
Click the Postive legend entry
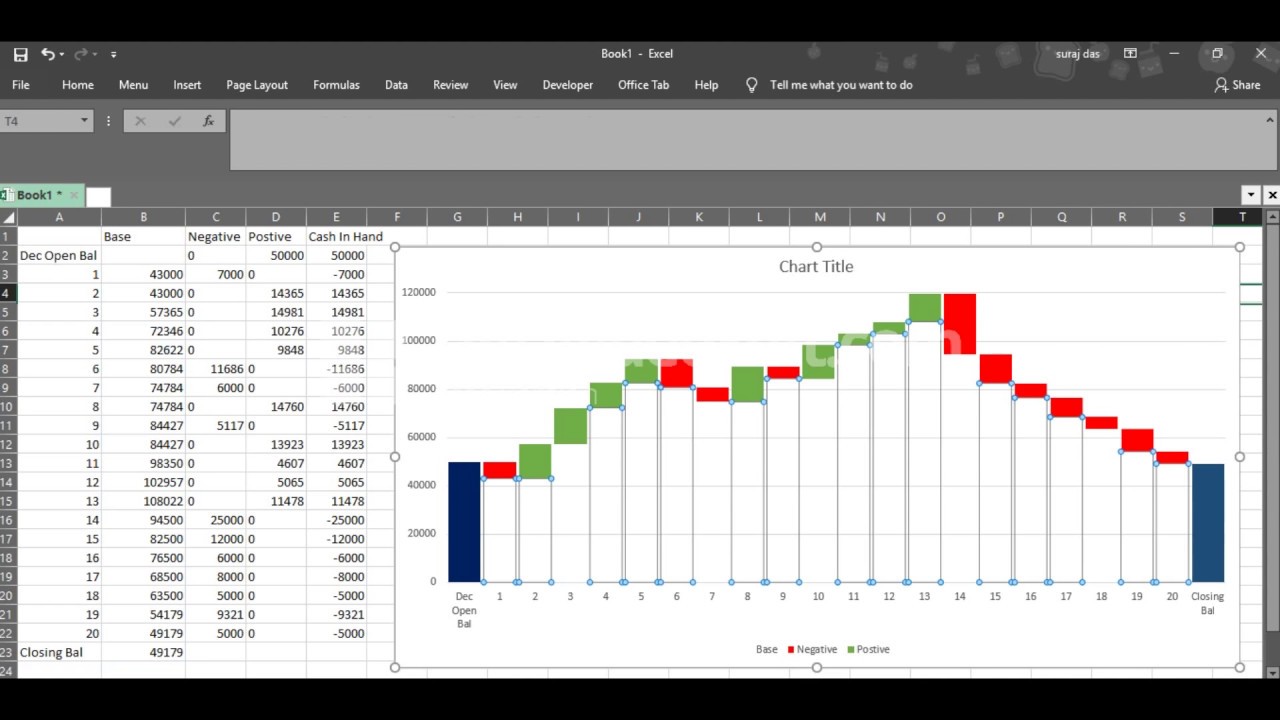pyautogui.click(x=868, y=650)
